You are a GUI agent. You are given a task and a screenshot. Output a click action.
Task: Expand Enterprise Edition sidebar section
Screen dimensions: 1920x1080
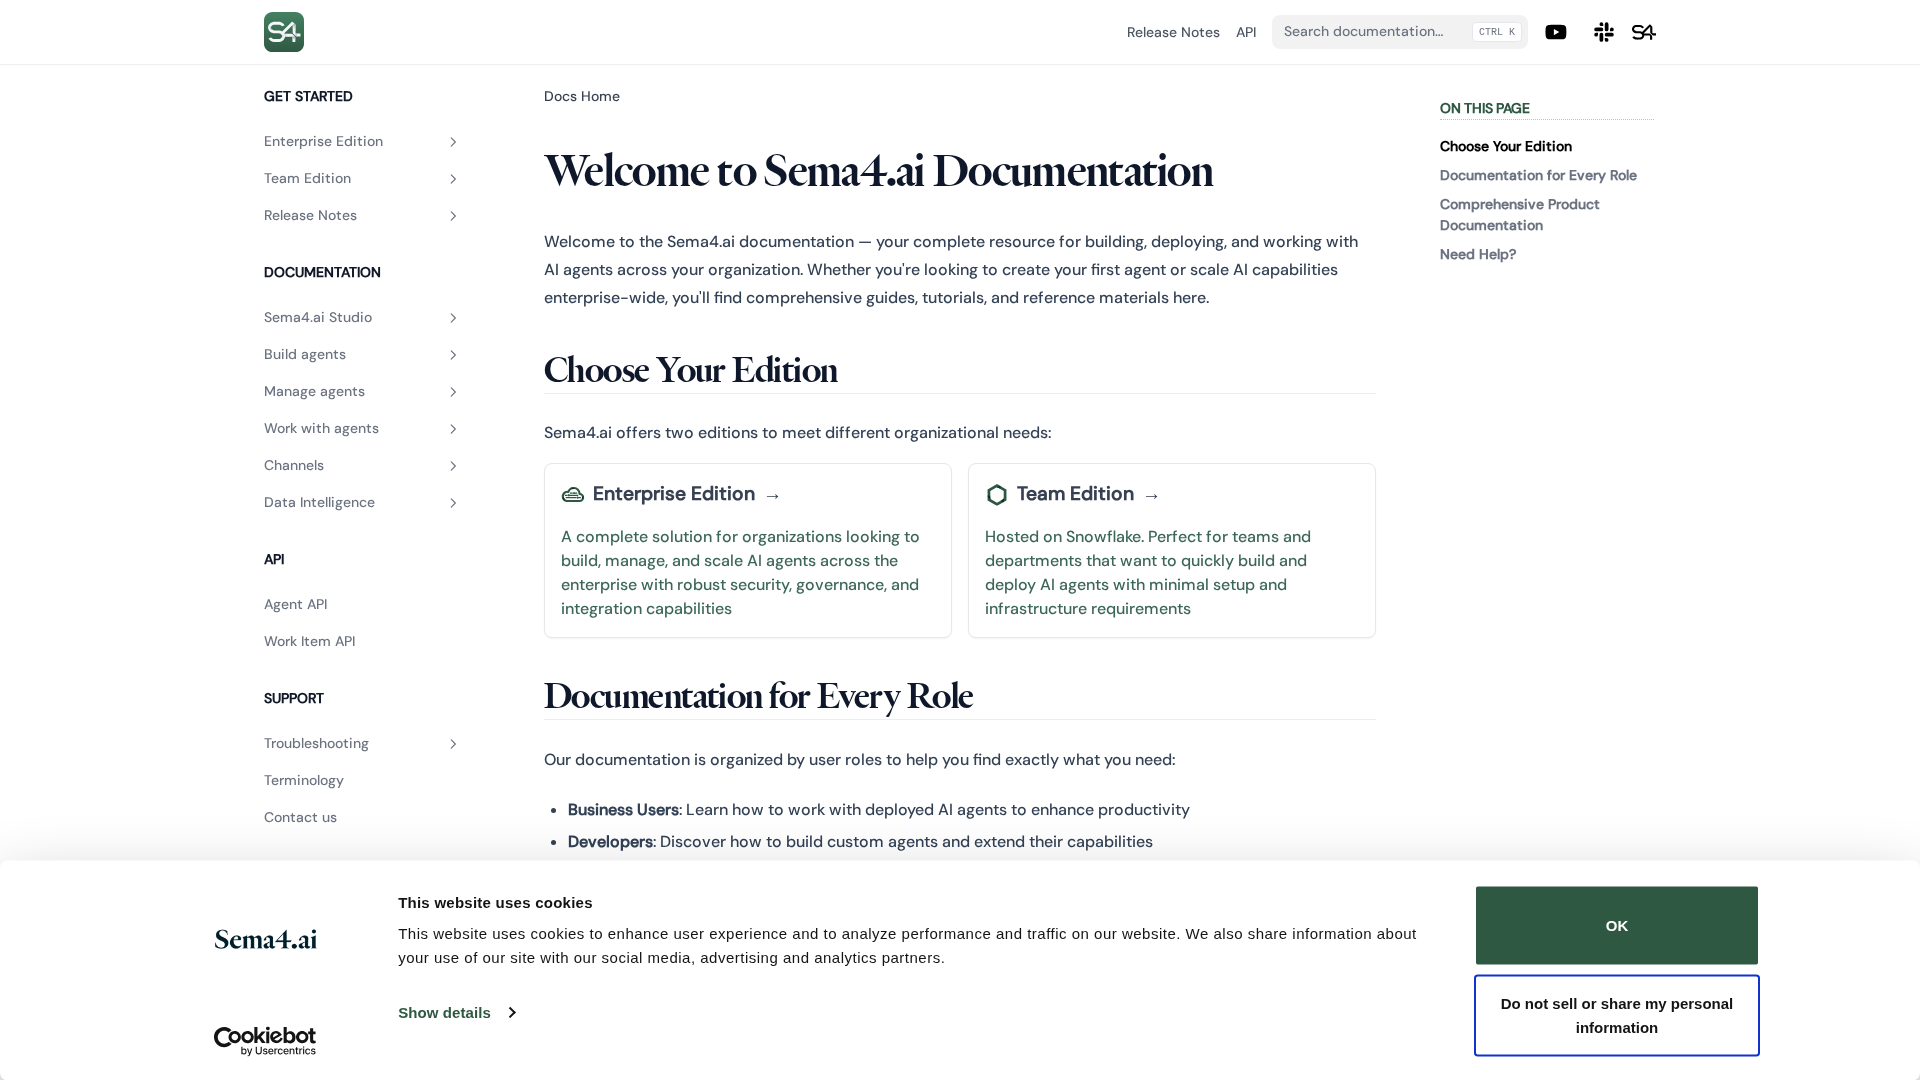click(452, 142)
